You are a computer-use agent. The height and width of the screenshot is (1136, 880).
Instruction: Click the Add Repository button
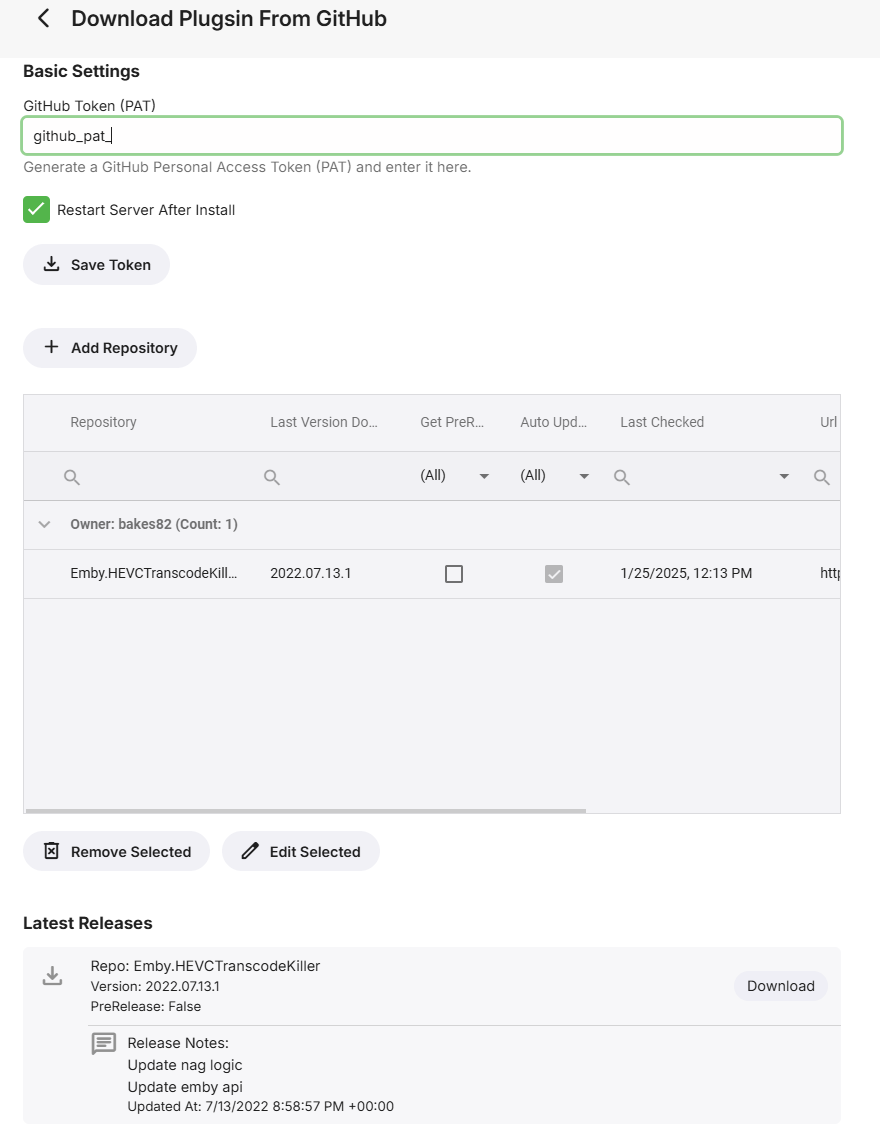tap(110, 348)
